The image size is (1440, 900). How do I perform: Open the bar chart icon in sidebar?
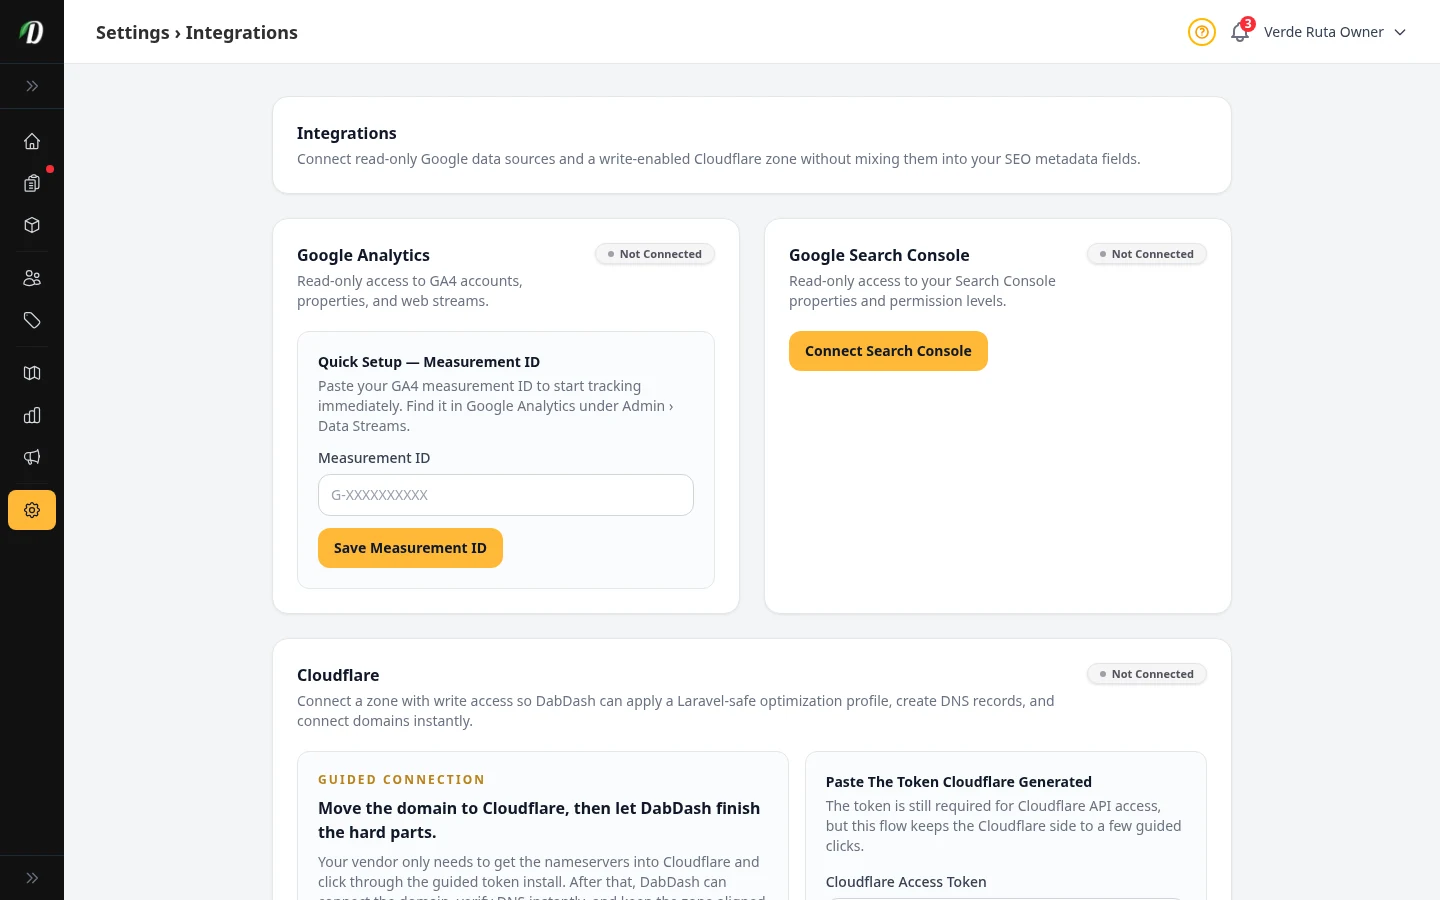(32, 415)
